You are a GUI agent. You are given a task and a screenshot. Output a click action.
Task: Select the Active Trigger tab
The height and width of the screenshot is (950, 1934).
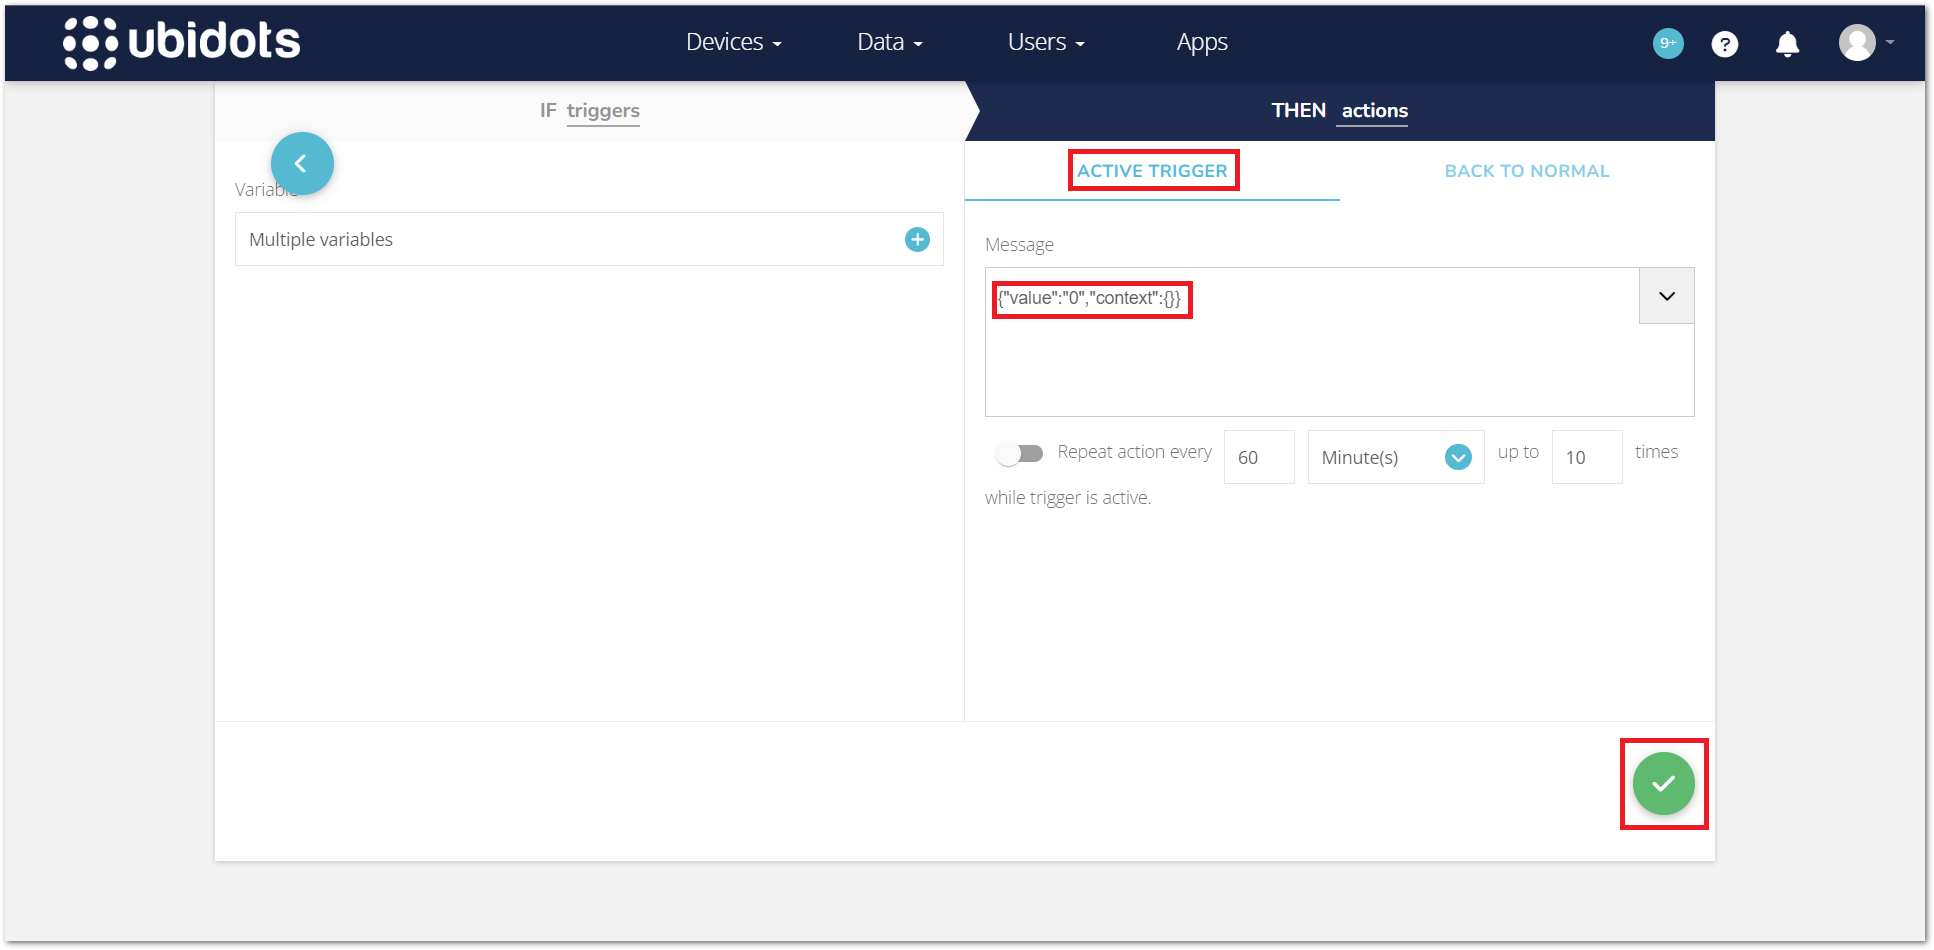[1152, 171]
